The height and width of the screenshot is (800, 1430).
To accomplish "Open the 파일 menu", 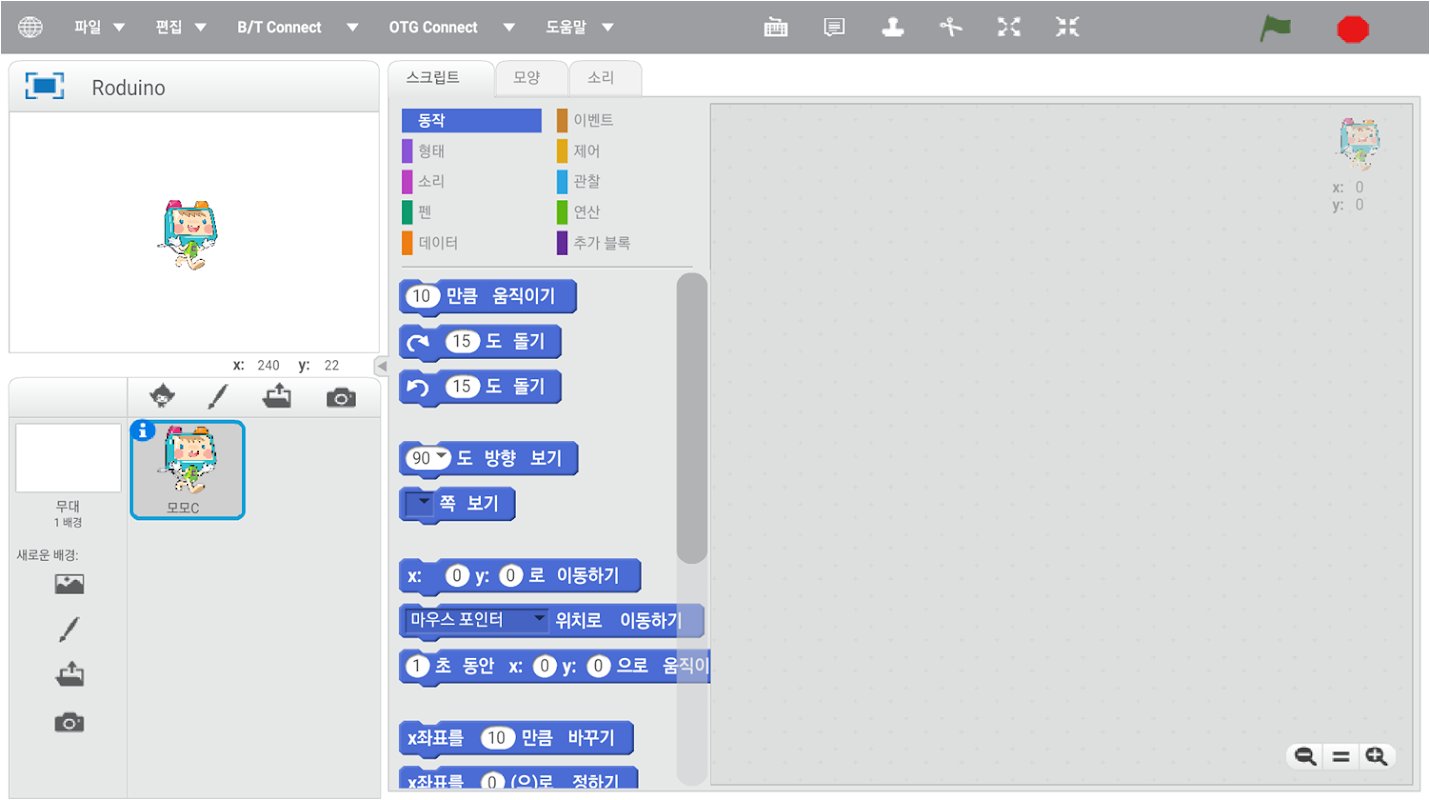I will click(x=99, y=27).
